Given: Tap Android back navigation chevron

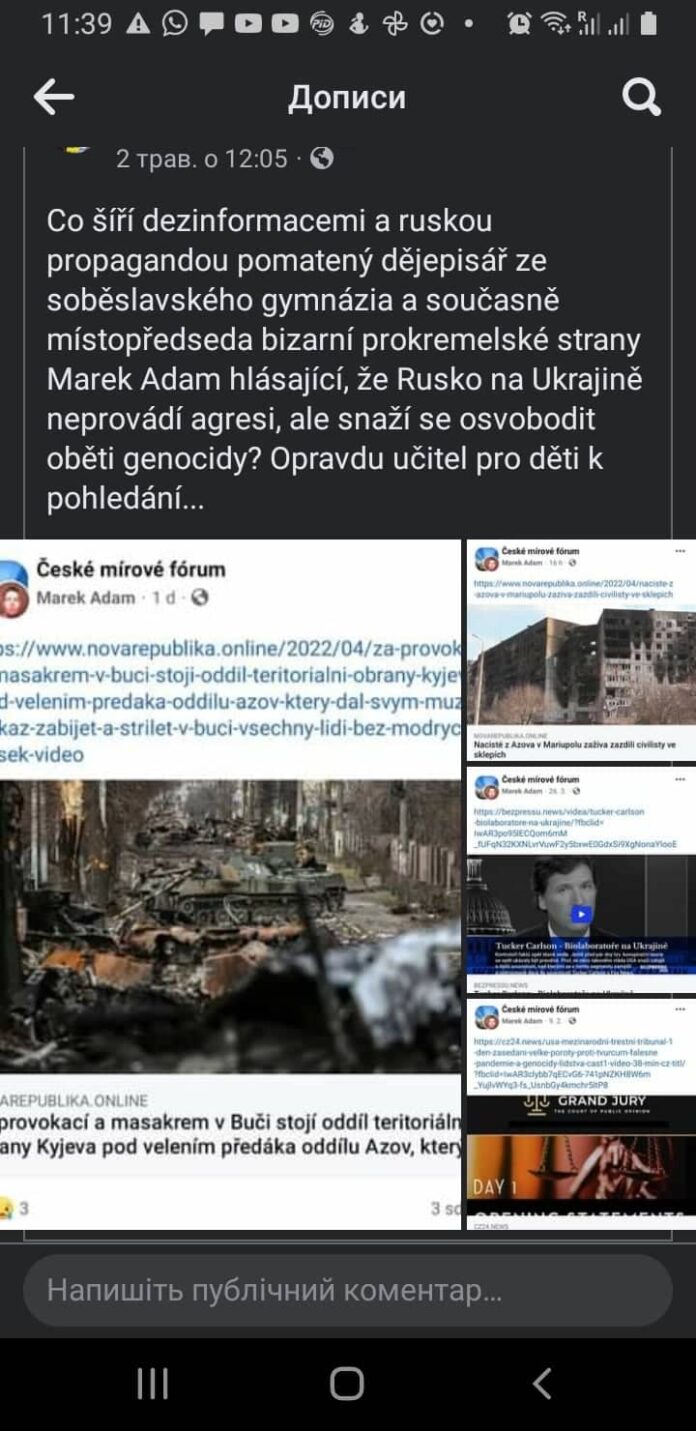Looking at the screenshot, I should (542, 1384).
